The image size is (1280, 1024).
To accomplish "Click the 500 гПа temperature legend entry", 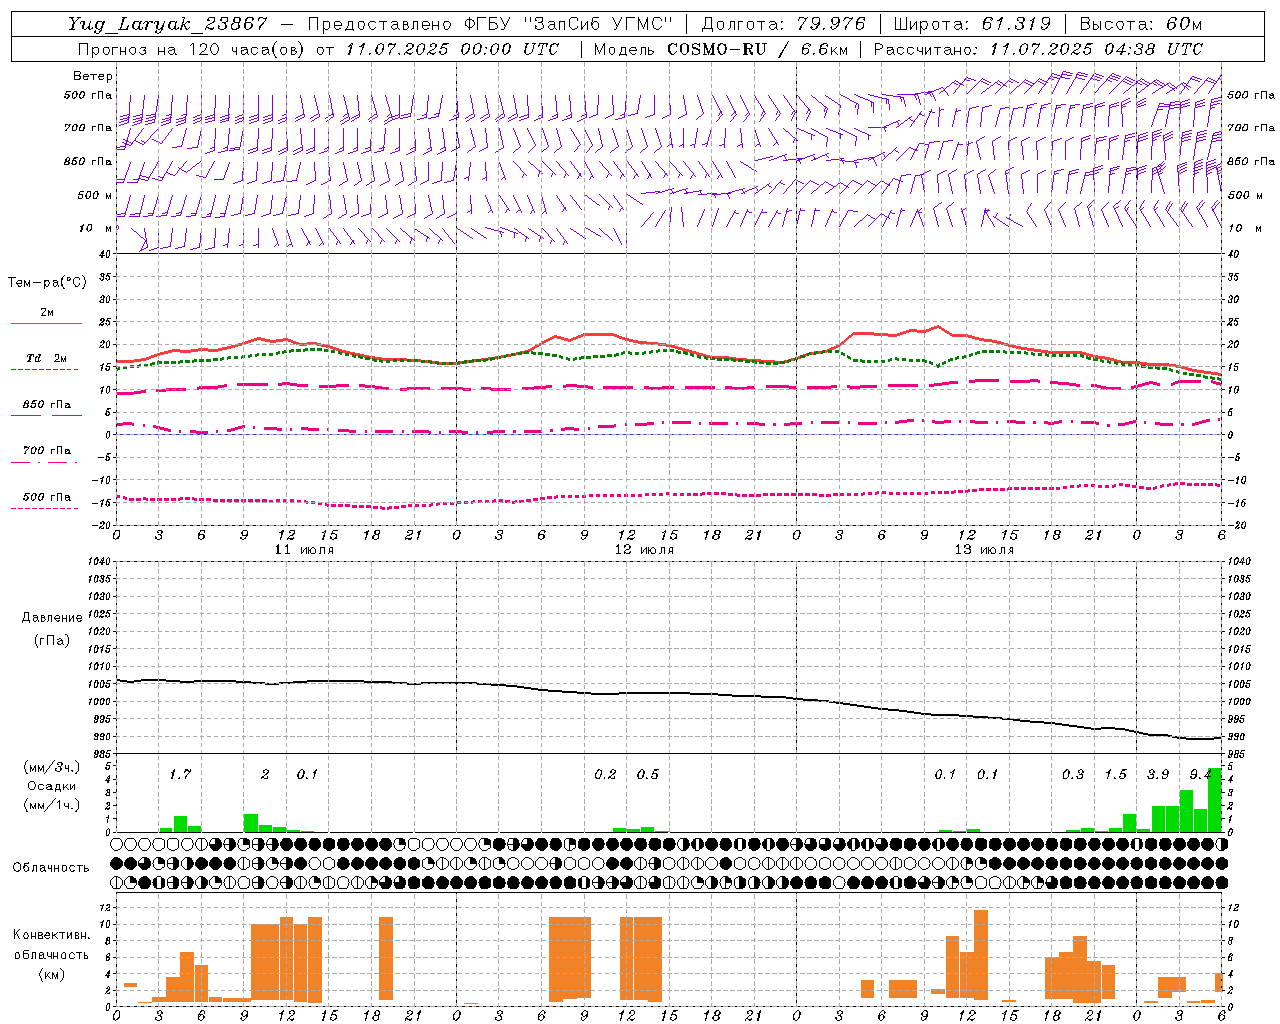I will (47, 497).
